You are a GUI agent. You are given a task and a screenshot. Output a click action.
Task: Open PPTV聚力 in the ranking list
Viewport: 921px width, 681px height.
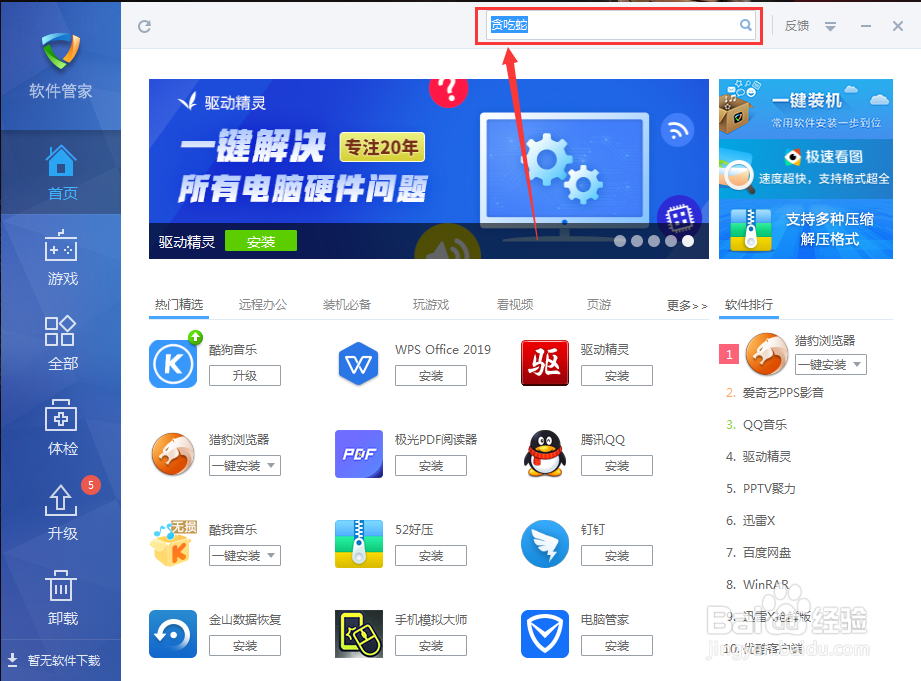pos(769,488)
